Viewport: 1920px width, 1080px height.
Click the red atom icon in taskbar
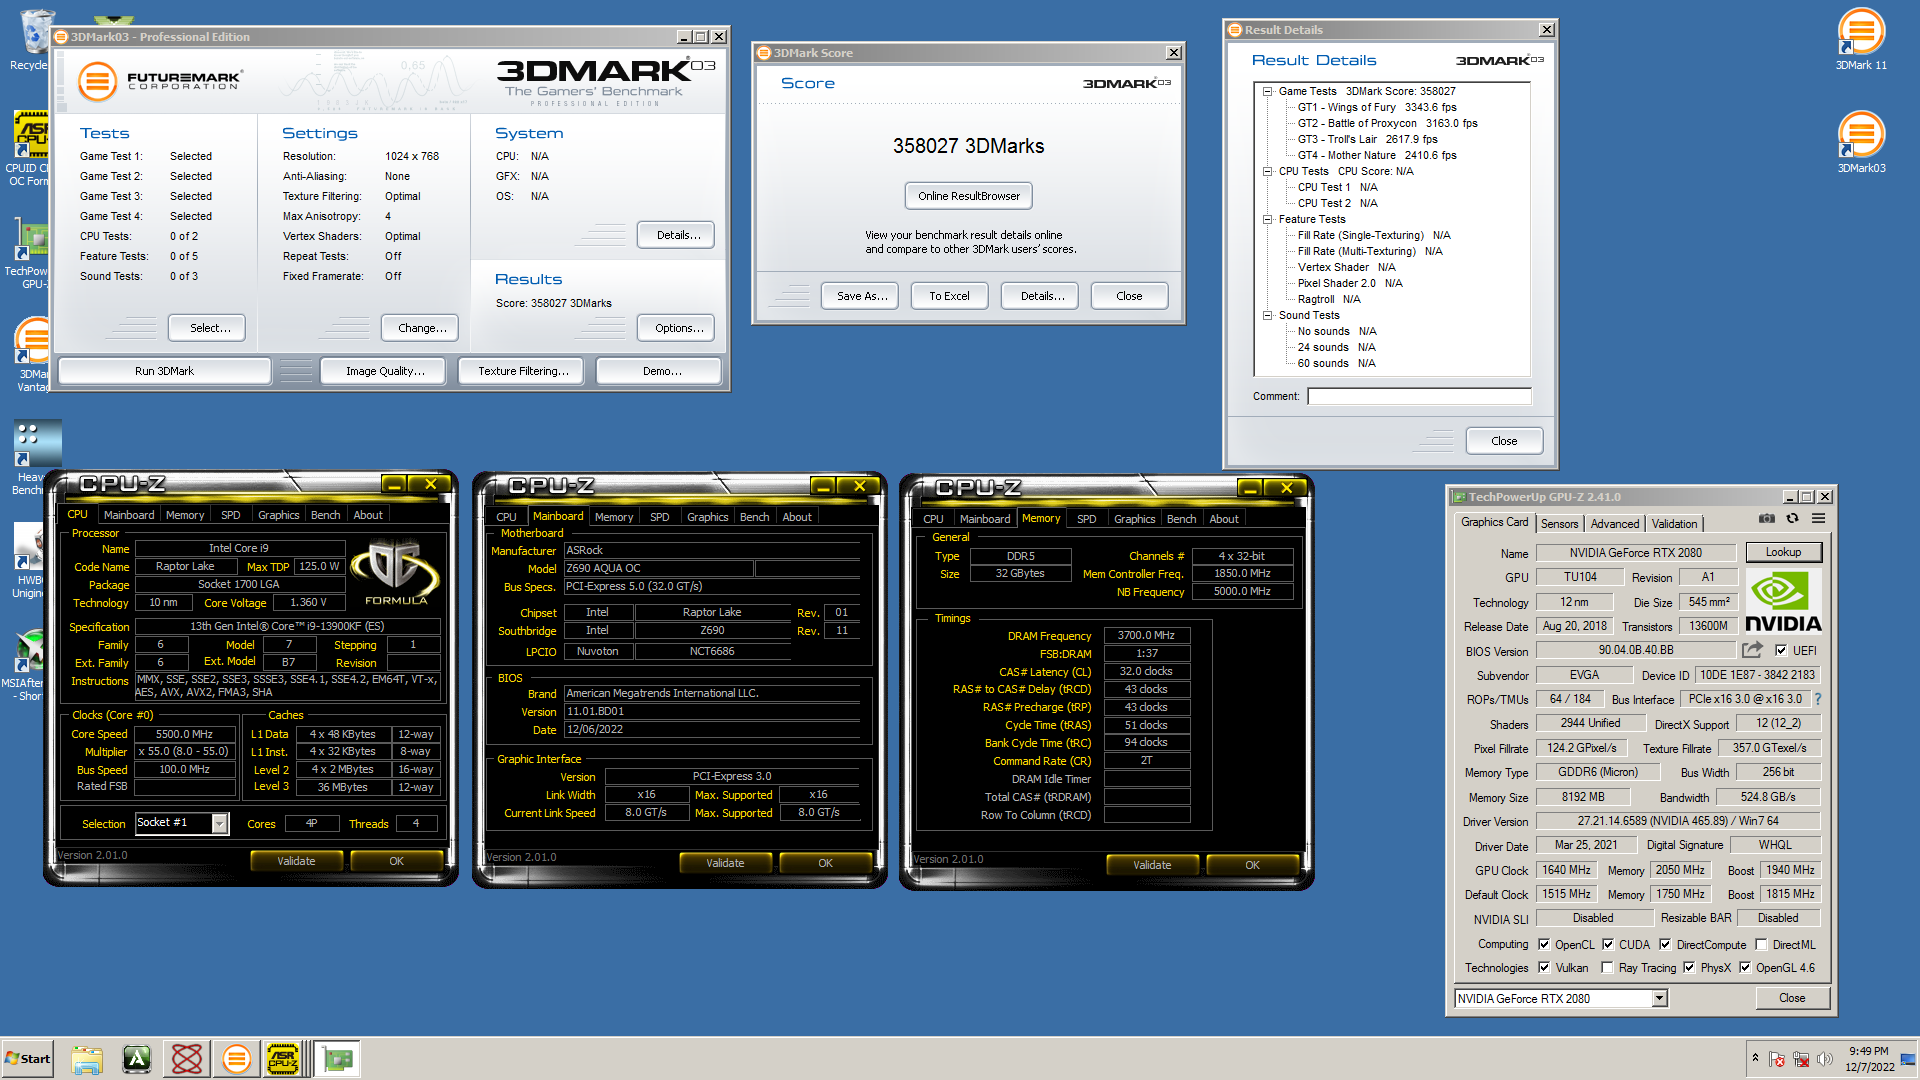(187, 1059)
